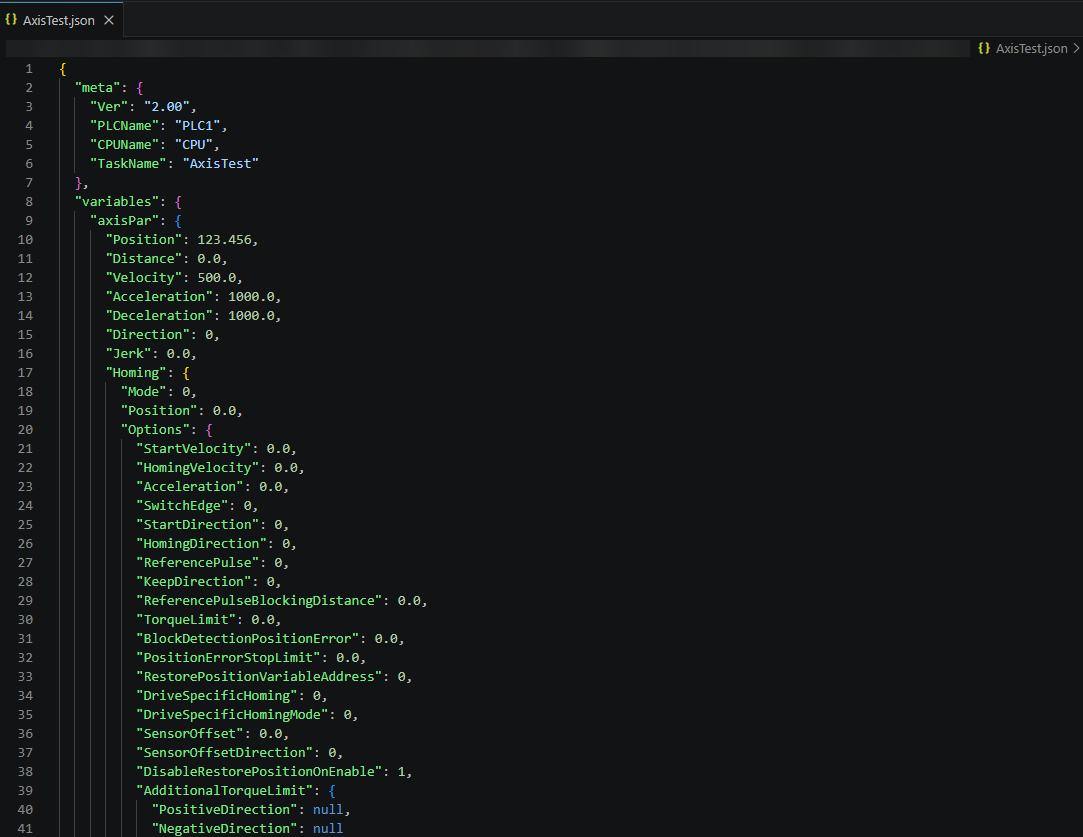The width and height of the screenshot is (1083, 837).
Task: Click the "PLC1" value
Action: [198, 126]
